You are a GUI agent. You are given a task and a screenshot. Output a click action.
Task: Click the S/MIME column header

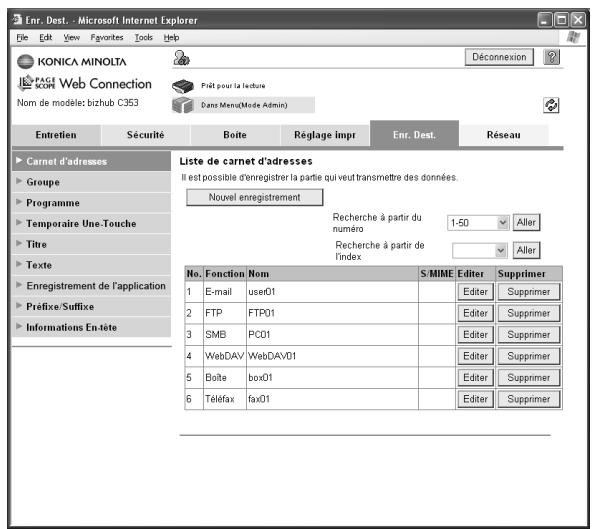[437, 274]
